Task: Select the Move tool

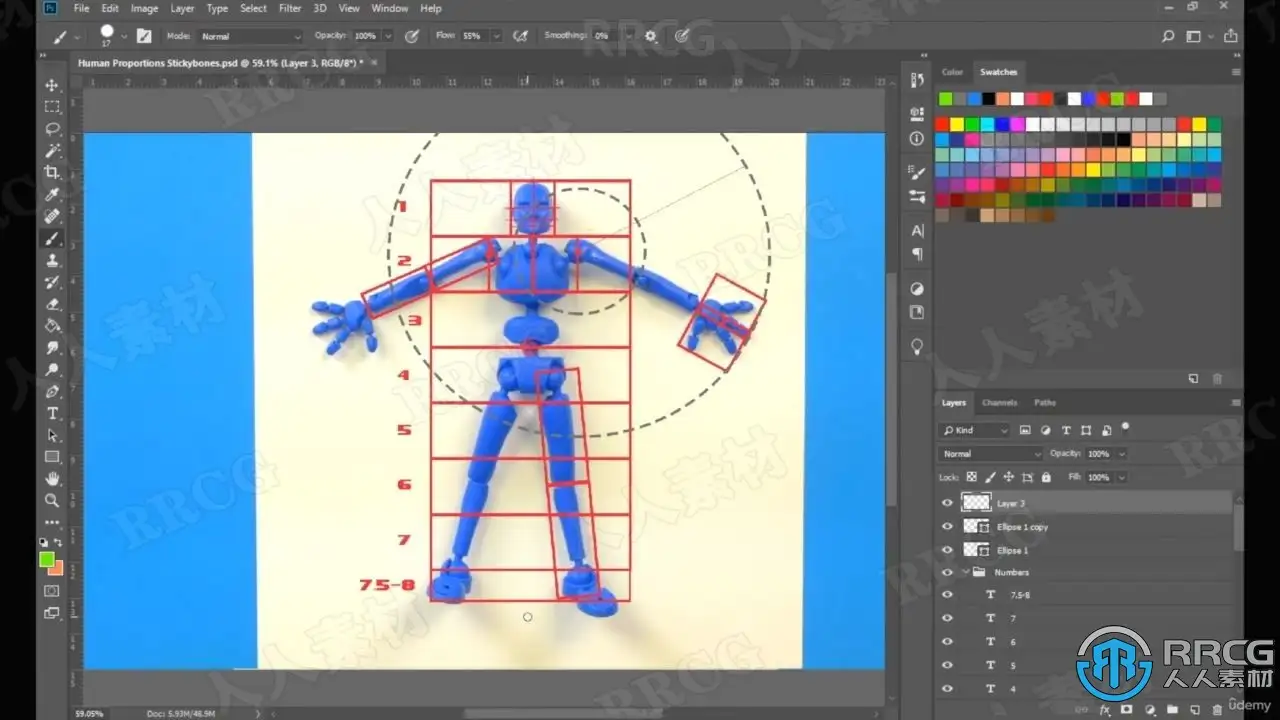Action: [x=52, y=85]
